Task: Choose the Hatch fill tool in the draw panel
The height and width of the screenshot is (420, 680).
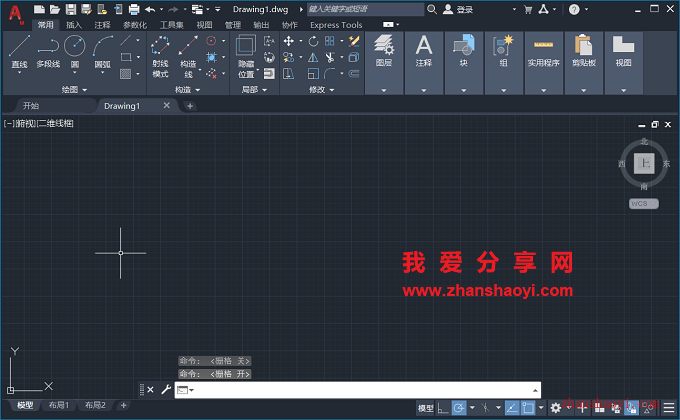Action: 126,74
